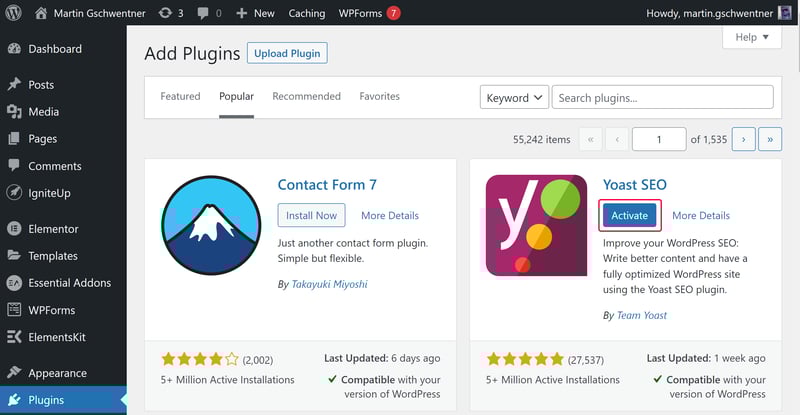Screen dimensions: 800x415
Task: Expand the Help panel
Action: [x=752, y=37]
